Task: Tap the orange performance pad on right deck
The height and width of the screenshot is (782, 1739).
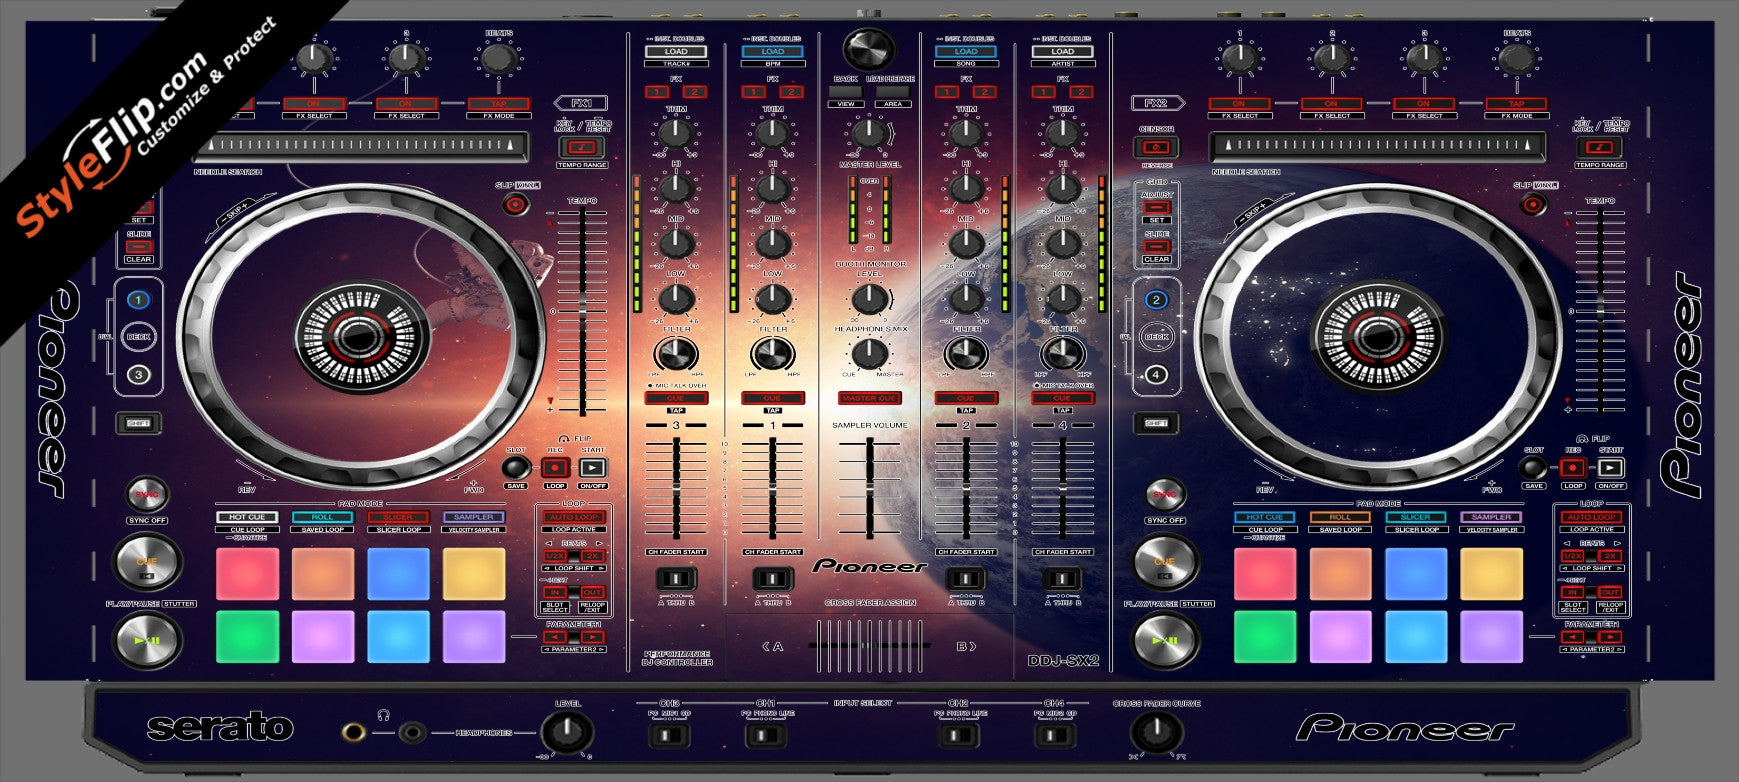Action: pyautogui.click(x=1340, y=574)
